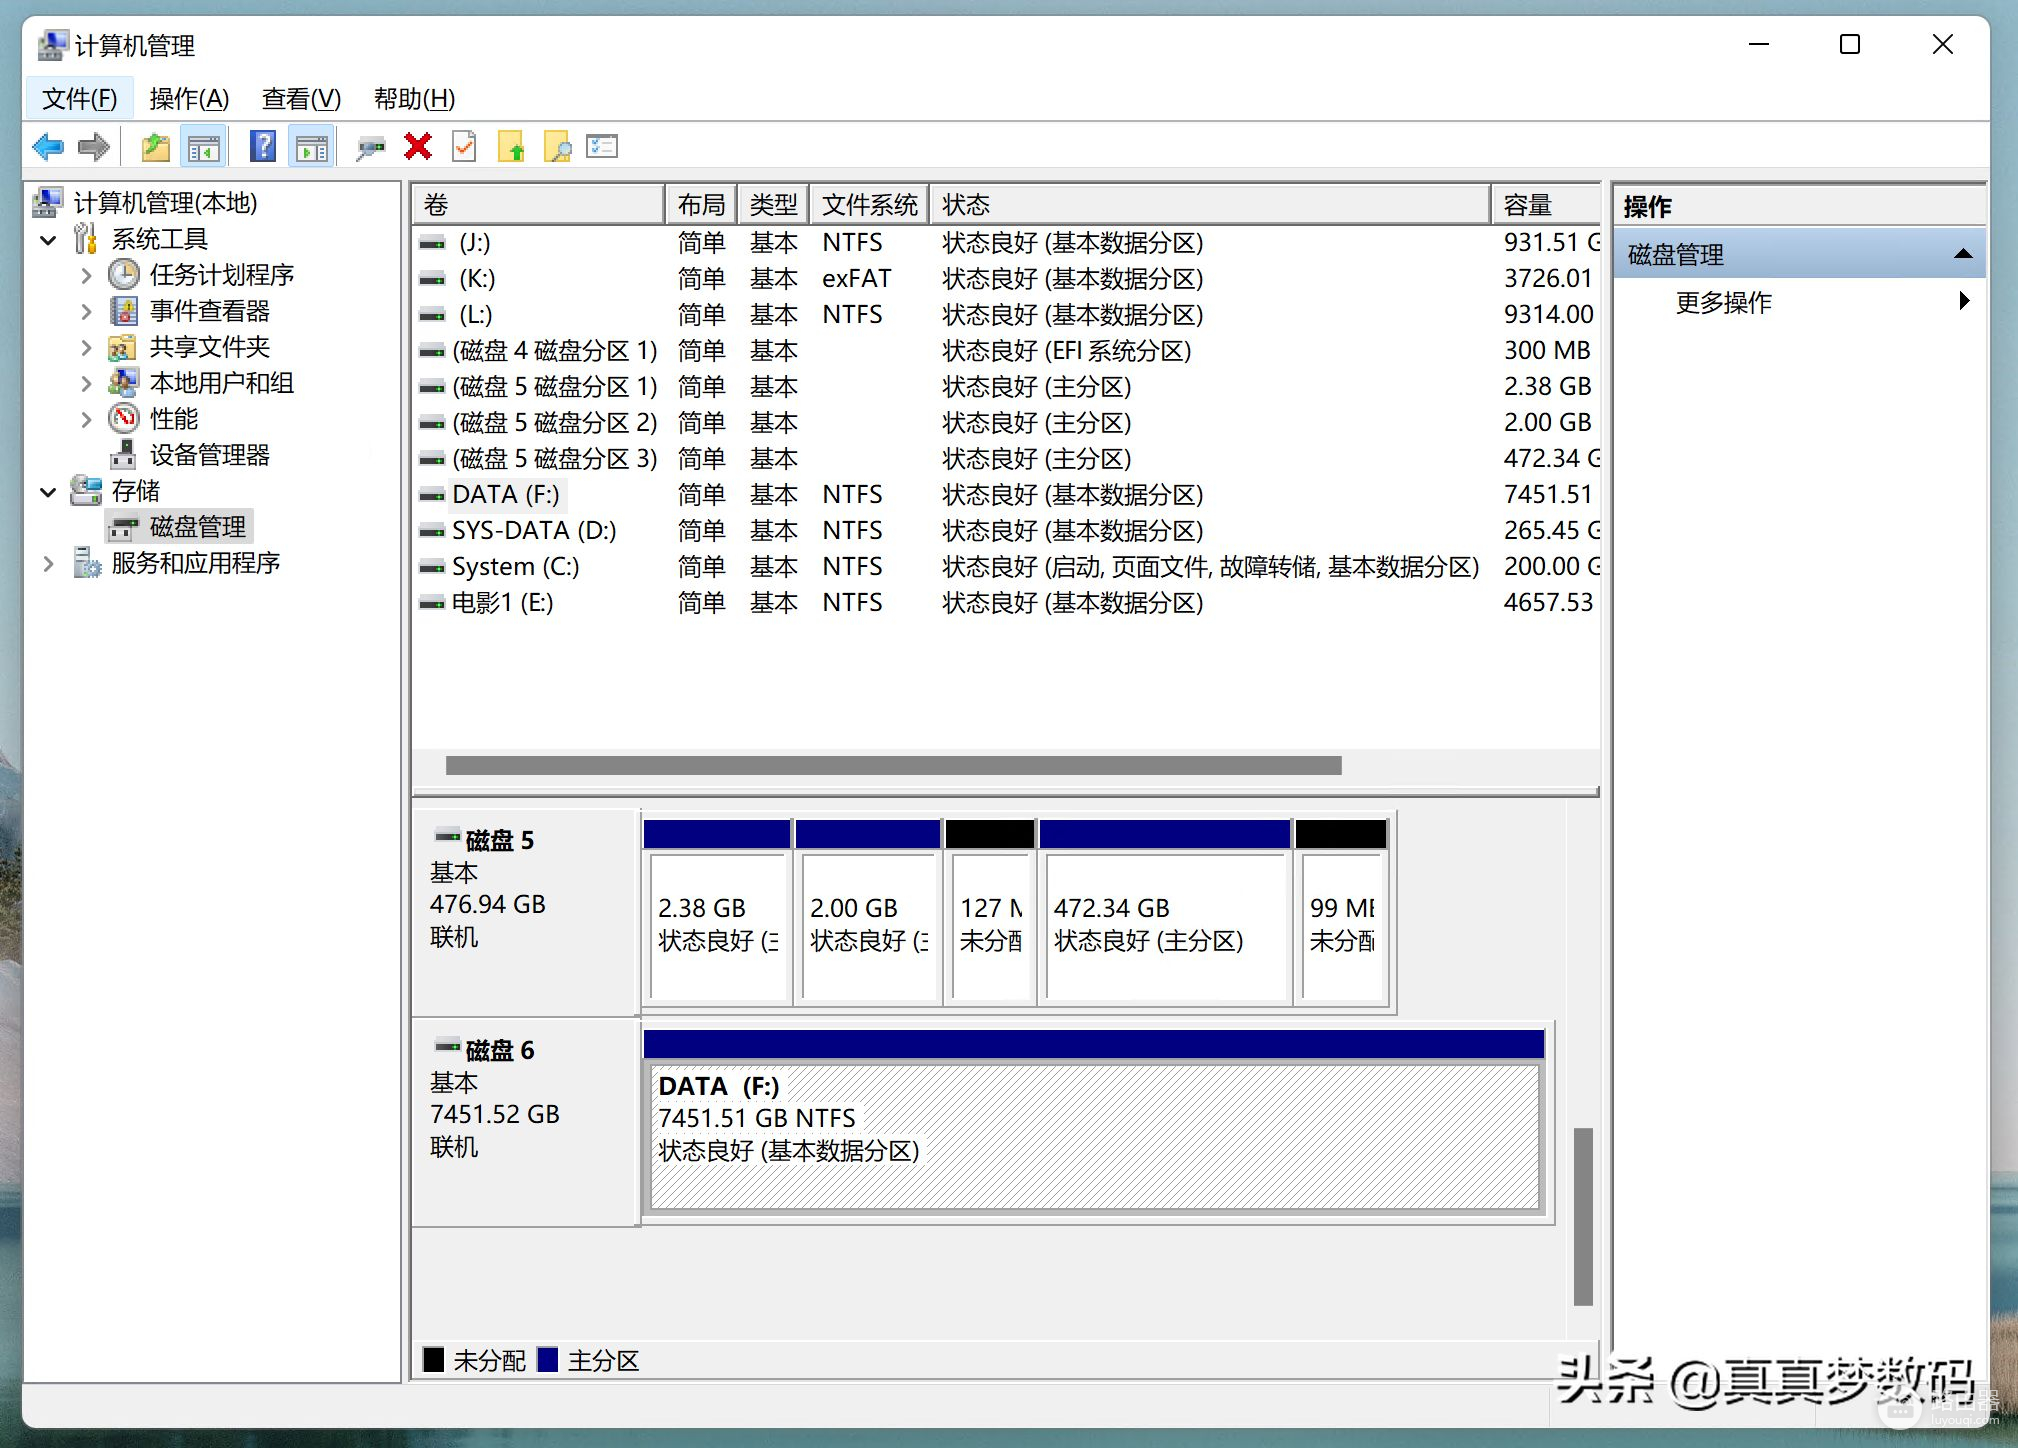The width and height of the screenshot is (2018, 1448).
Task: Expand the 任务计划程序 node arrow
Action: [86, 276]
